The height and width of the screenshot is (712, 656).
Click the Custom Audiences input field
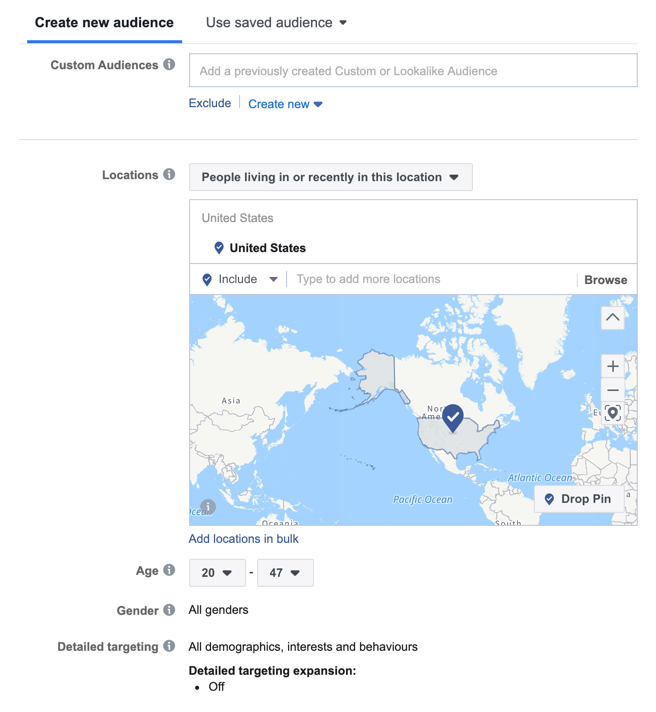point(413,71)
